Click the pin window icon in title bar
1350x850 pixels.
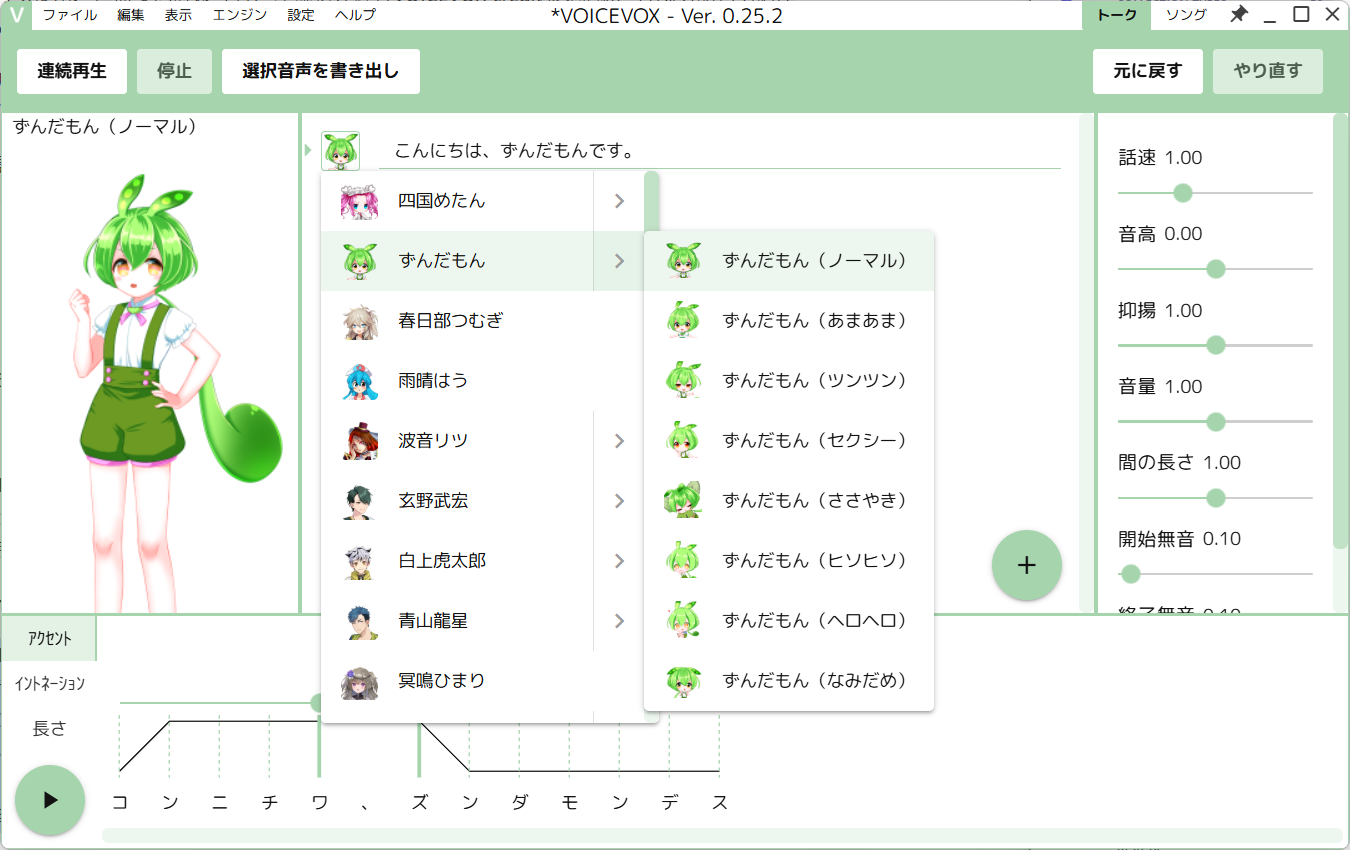tap(1238, 15)
